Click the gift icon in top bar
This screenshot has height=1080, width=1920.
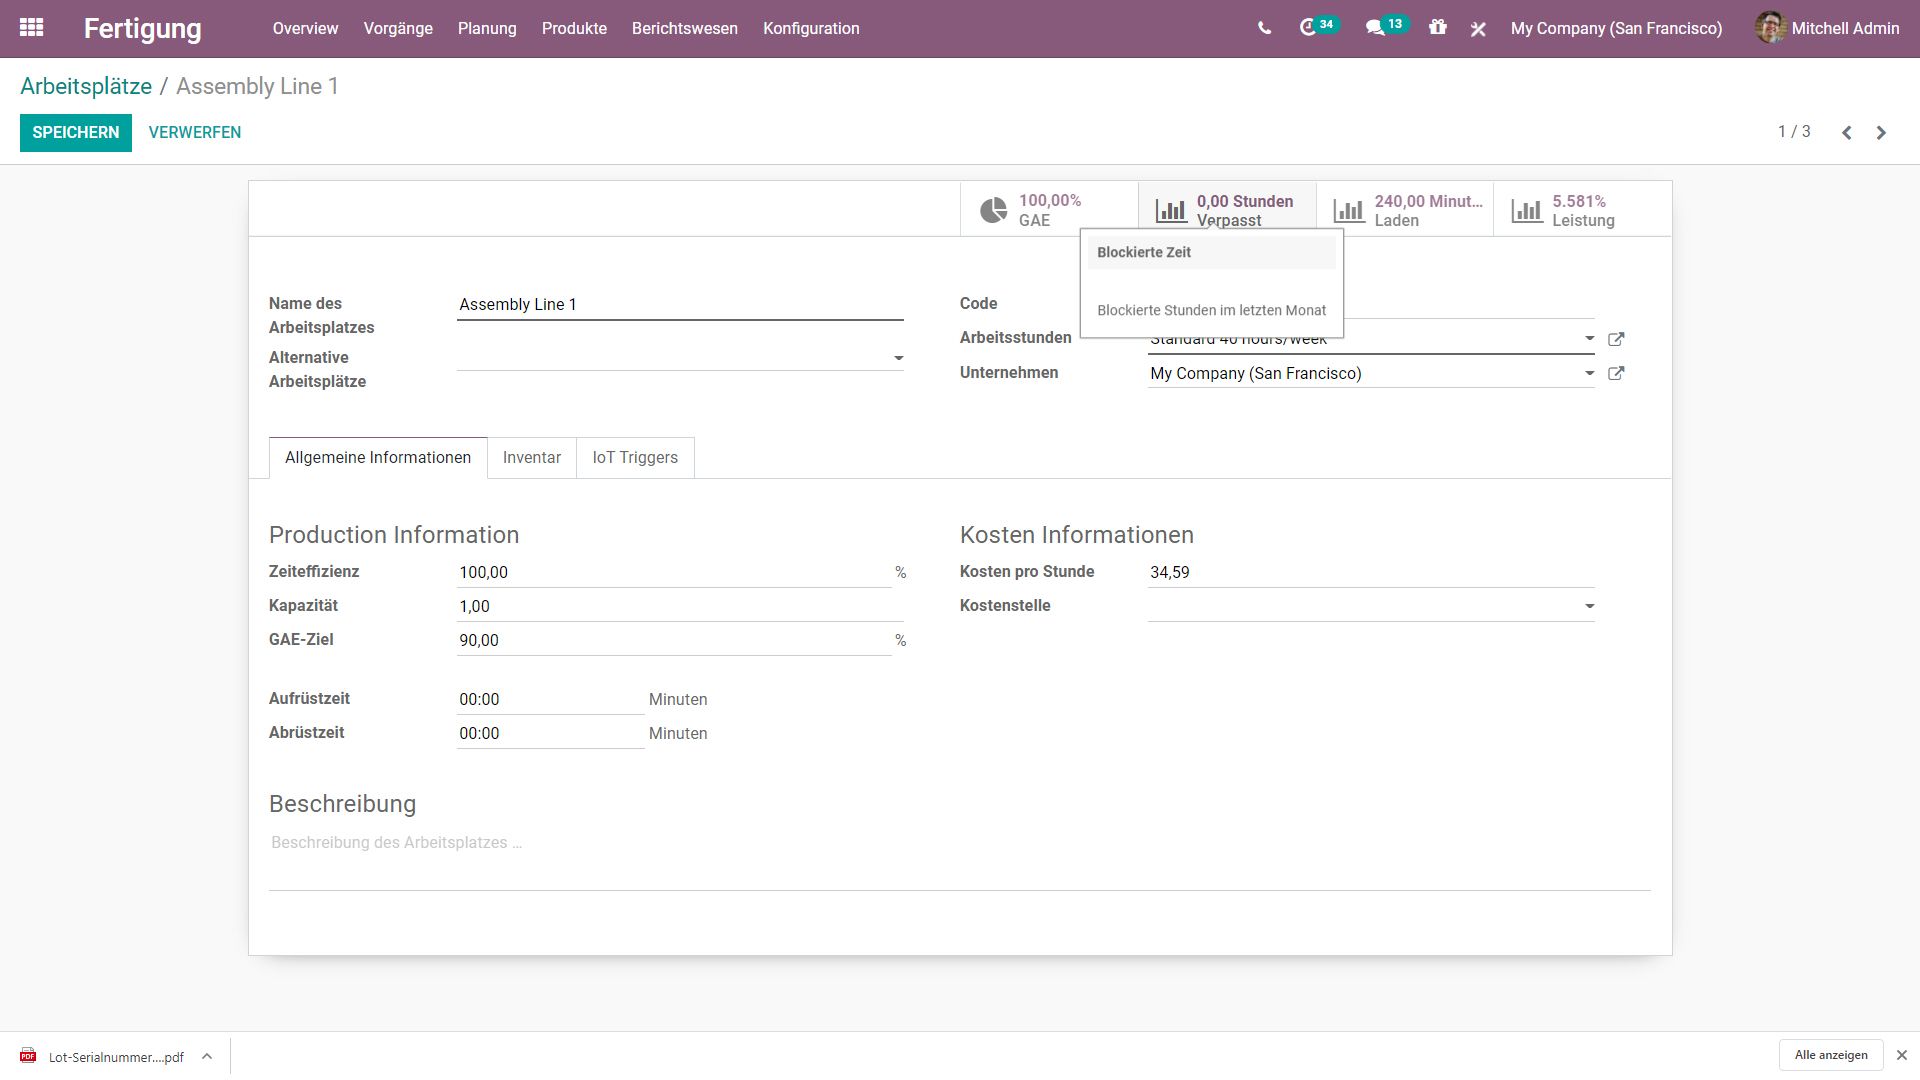[x=1437, y=28]
